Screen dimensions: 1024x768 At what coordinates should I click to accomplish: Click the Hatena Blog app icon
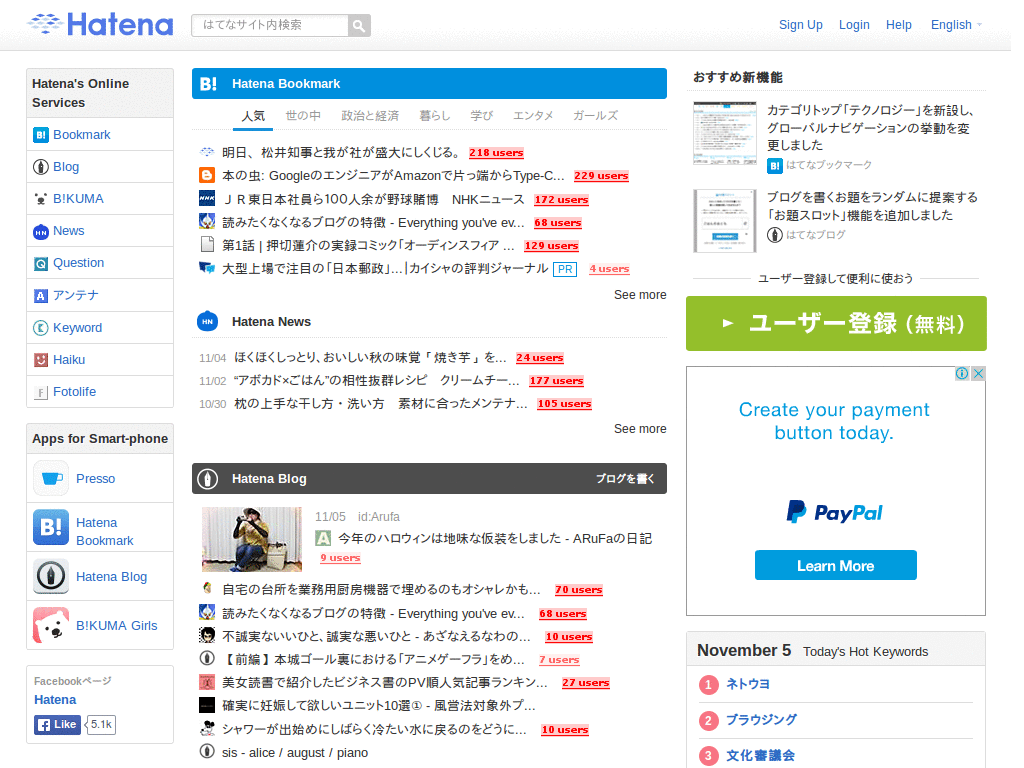point(51,576)
